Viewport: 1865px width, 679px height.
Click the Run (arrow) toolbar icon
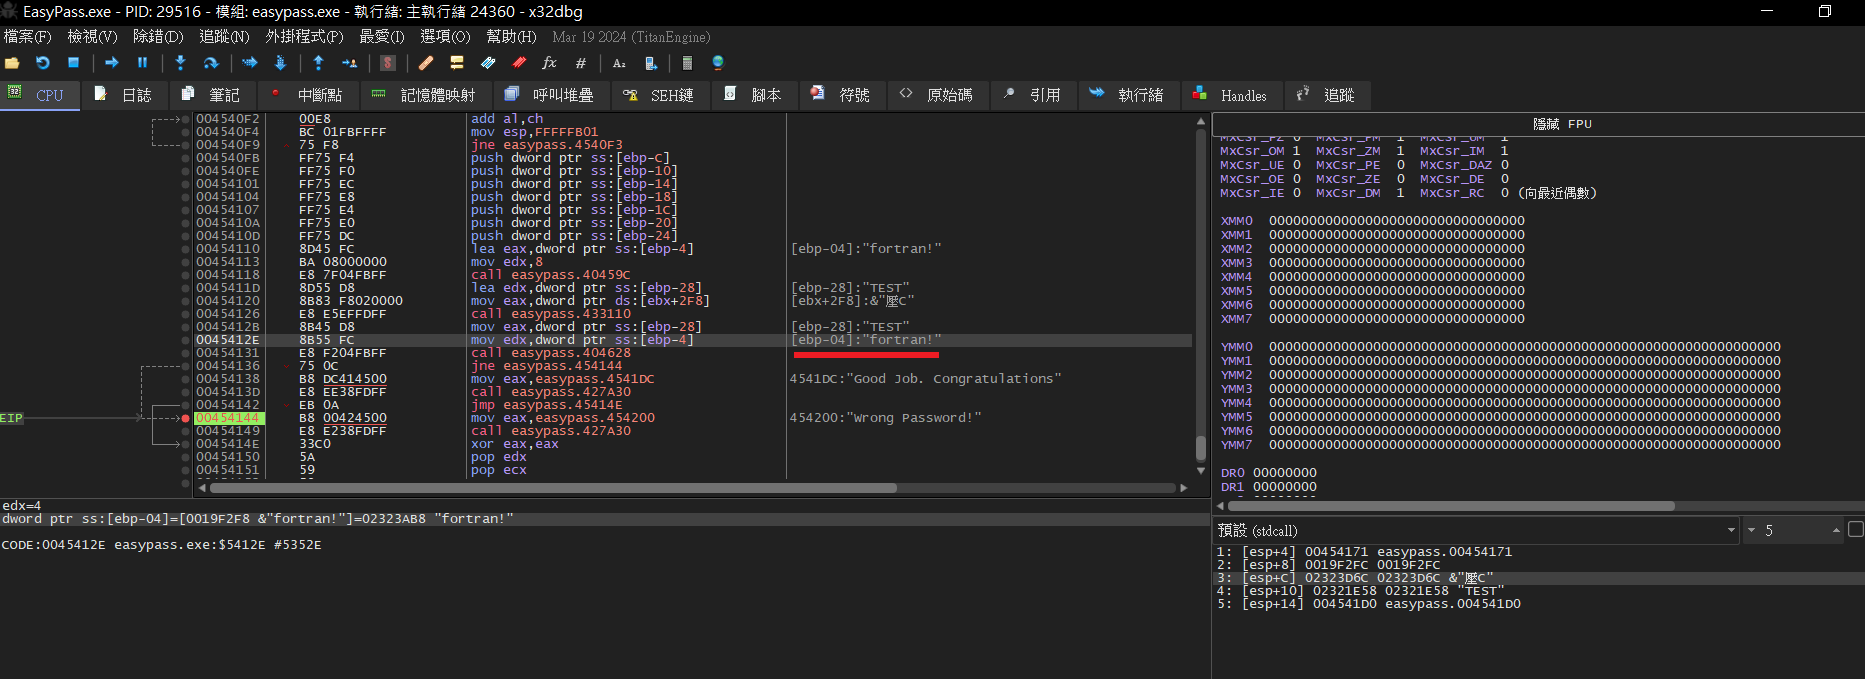[112, 63]
